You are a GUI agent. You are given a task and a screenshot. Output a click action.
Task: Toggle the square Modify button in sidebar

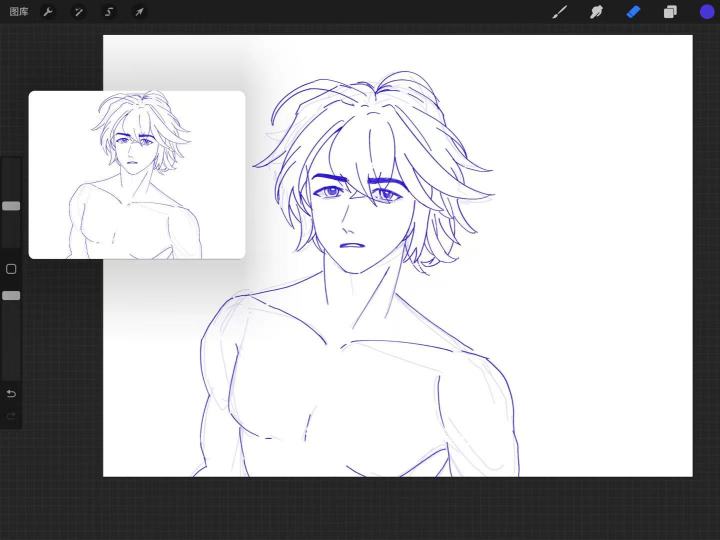coord(11,269)
